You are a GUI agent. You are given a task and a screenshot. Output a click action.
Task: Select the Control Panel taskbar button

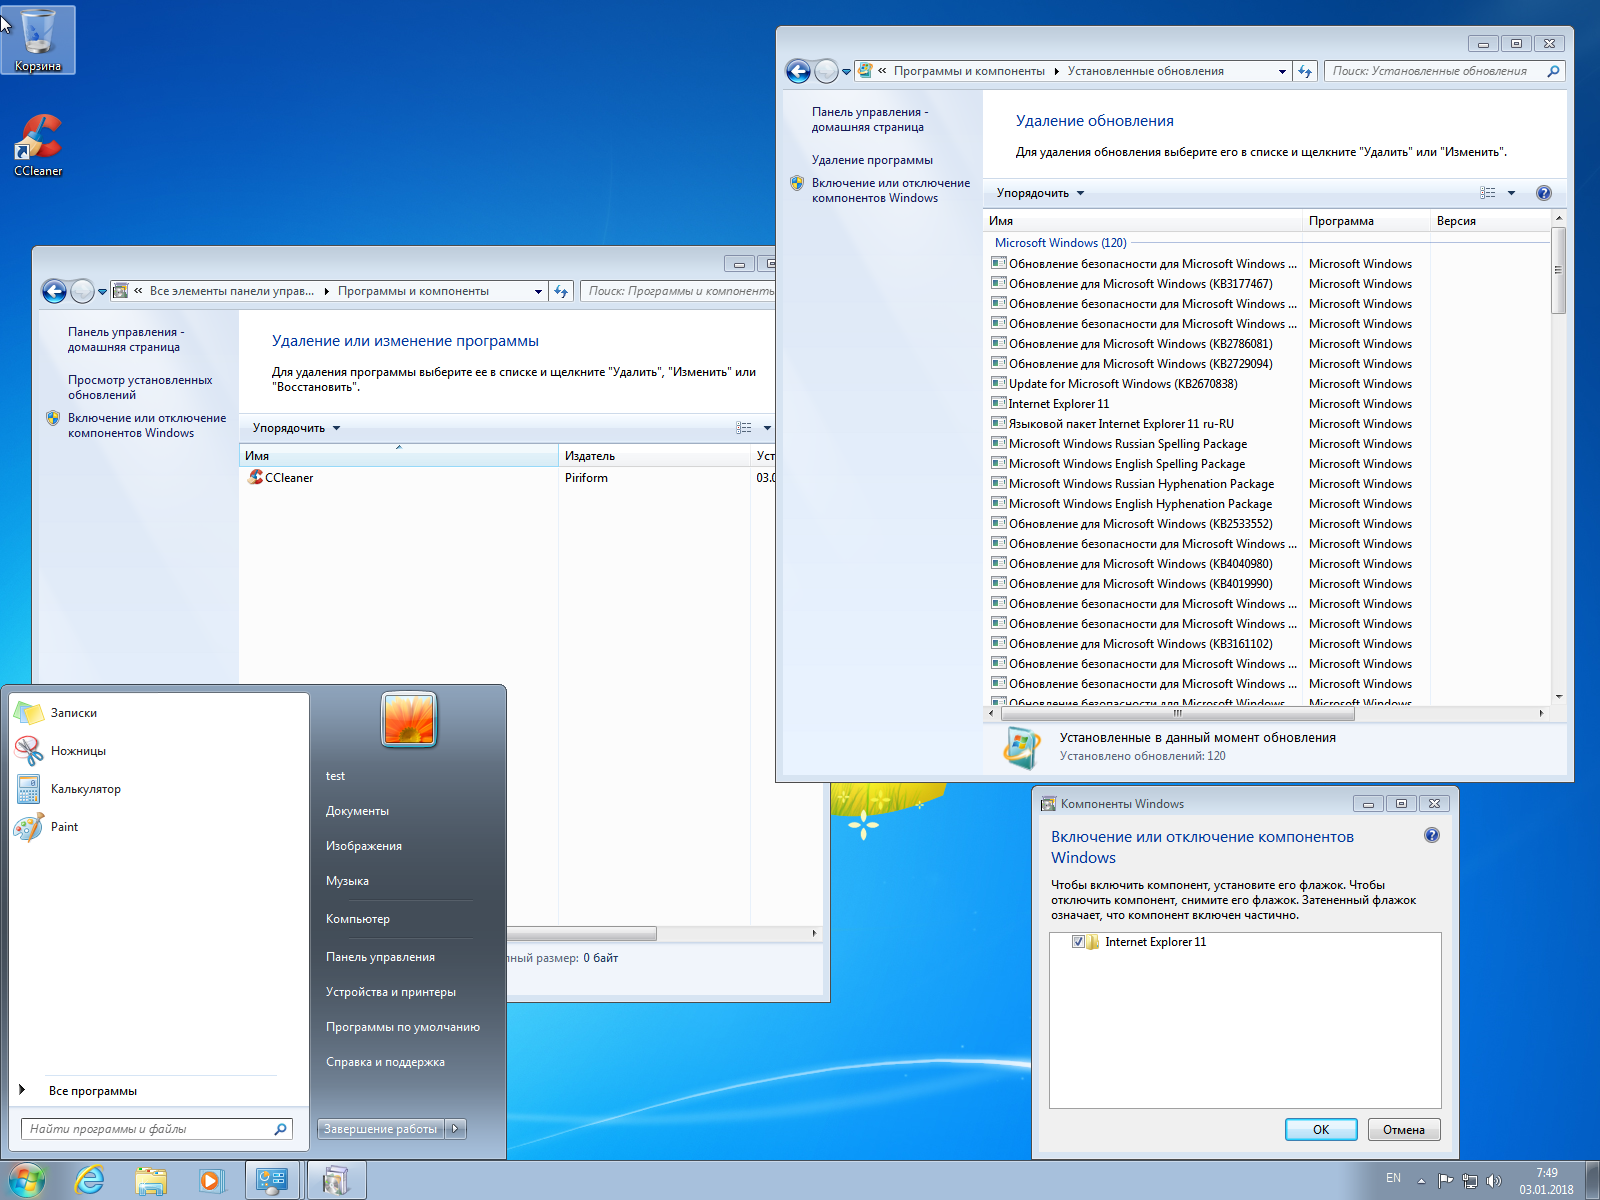(272, 1181)
